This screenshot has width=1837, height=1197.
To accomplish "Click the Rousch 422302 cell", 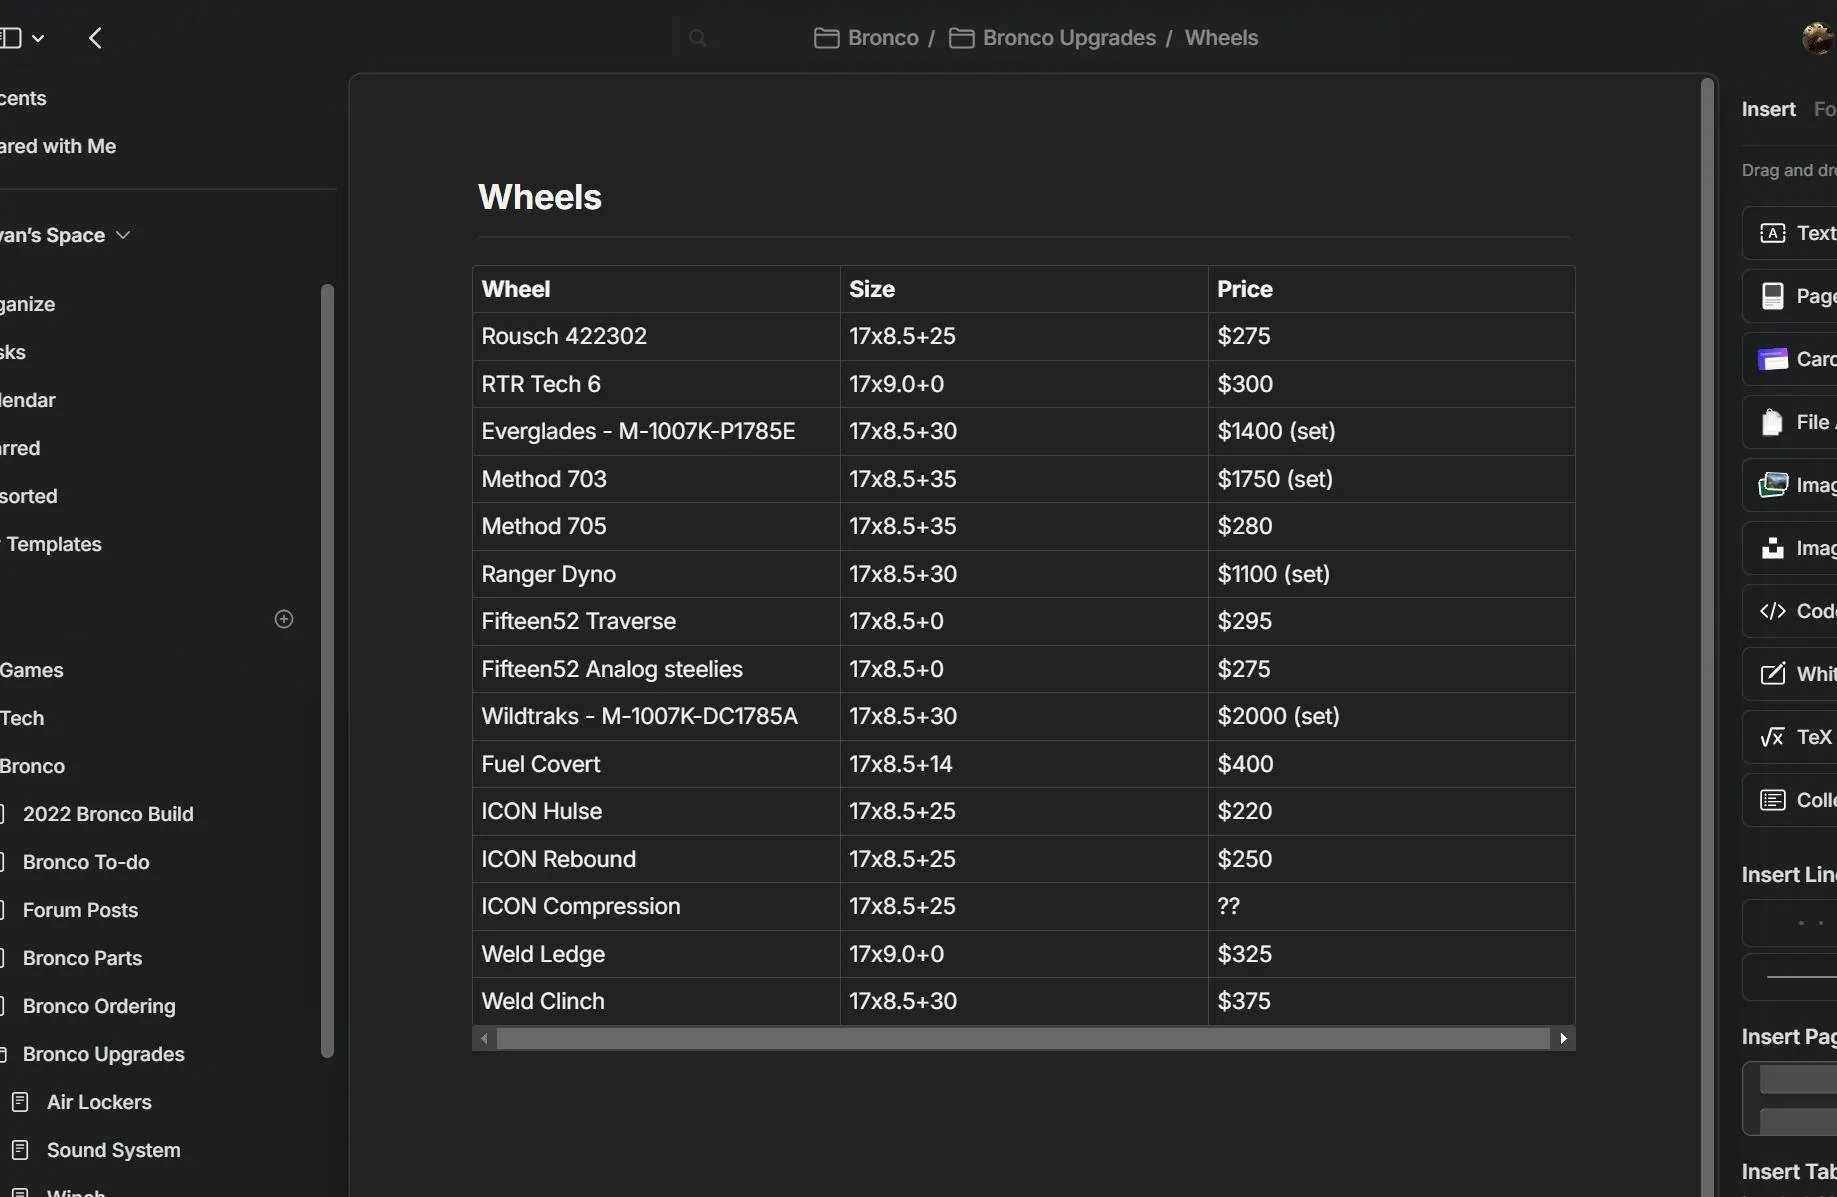I will [656, 336].
